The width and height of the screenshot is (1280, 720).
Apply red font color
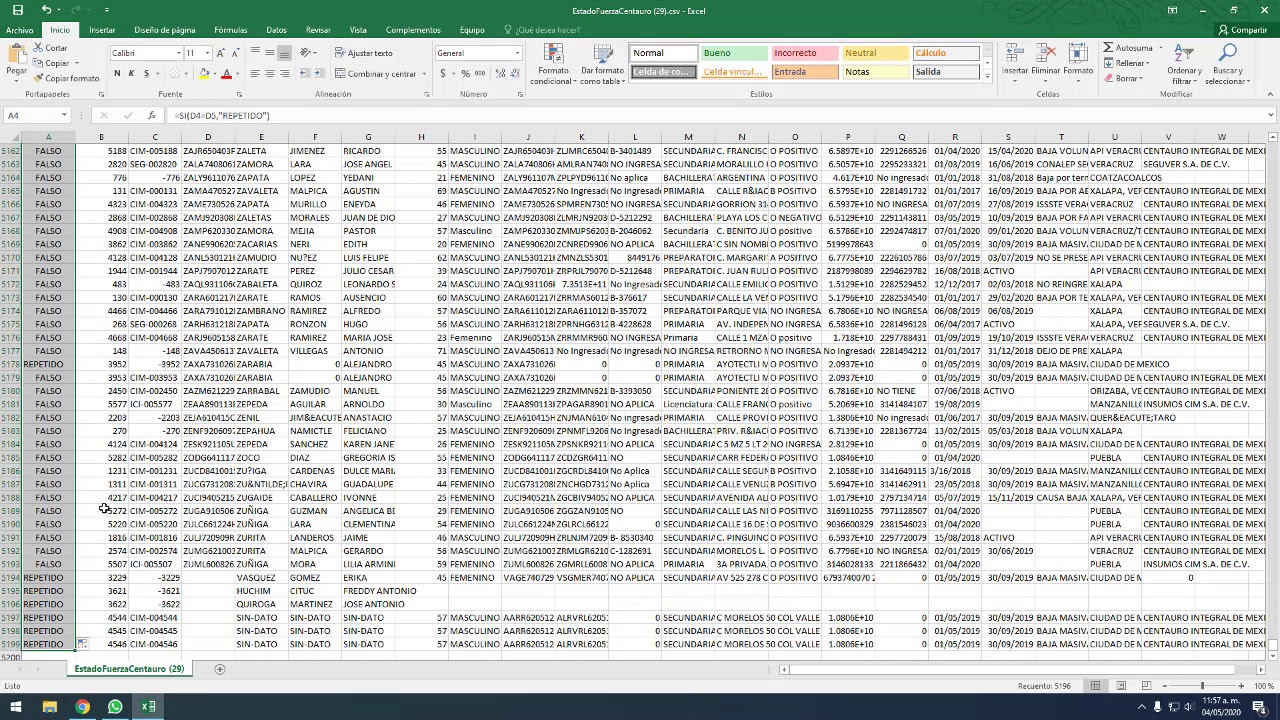226,73
